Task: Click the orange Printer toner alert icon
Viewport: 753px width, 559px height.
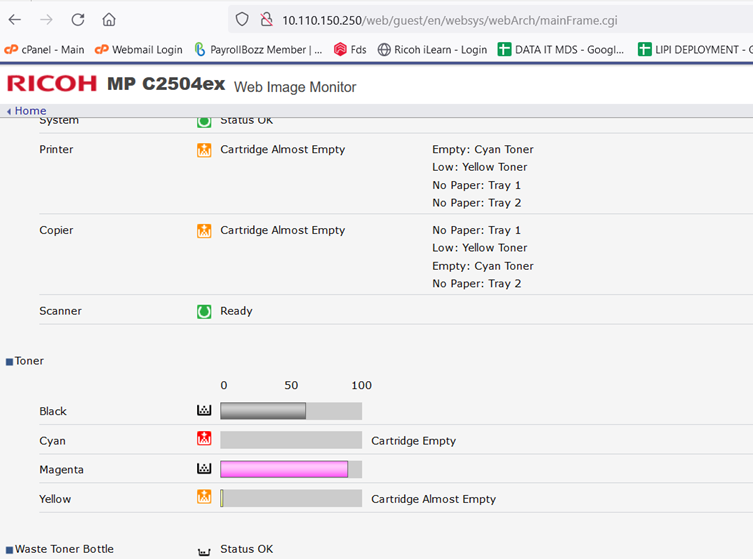Action: click(204, 150)
